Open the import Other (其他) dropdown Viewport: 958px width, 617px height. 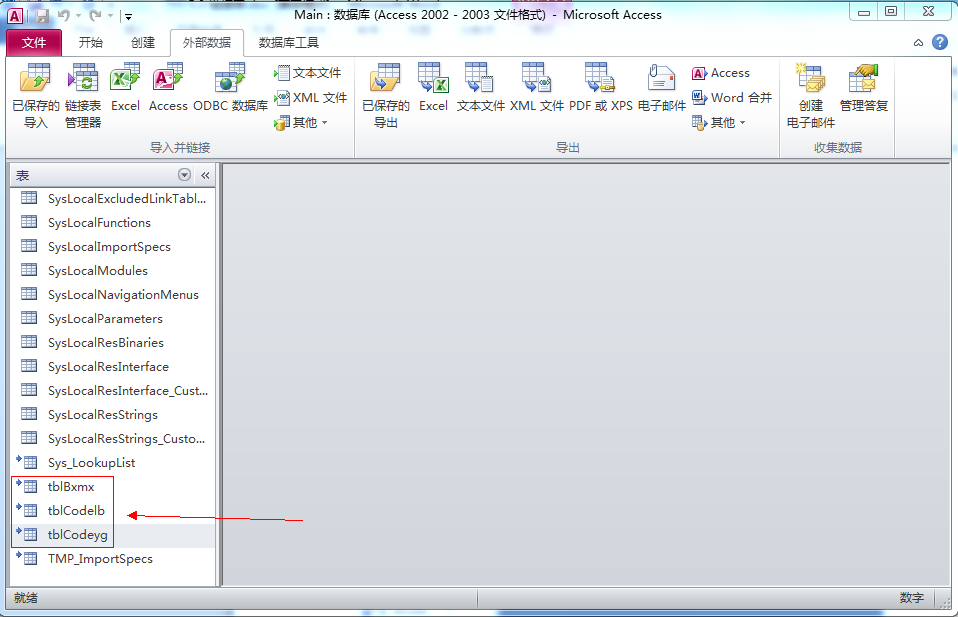click(x=301, y=123)
